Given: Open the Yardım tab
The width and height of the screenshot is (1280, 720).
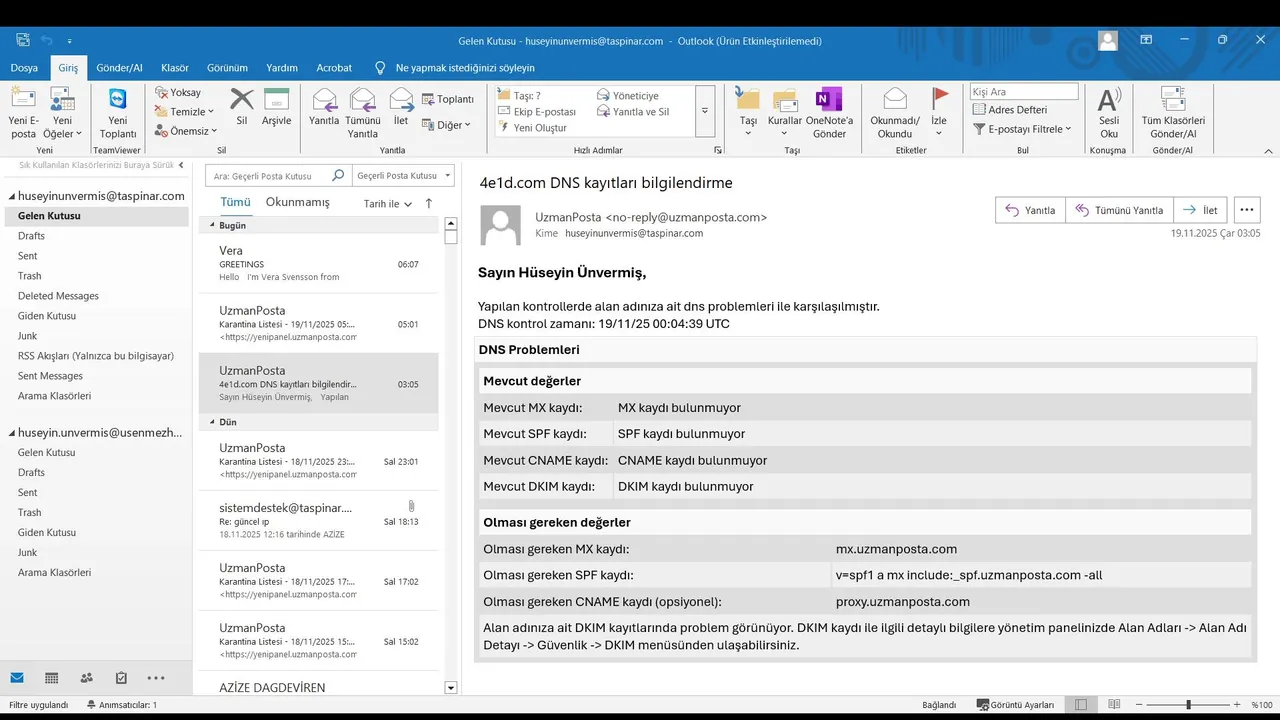Looking at the screenshot, I should click(x=282, y=68).
